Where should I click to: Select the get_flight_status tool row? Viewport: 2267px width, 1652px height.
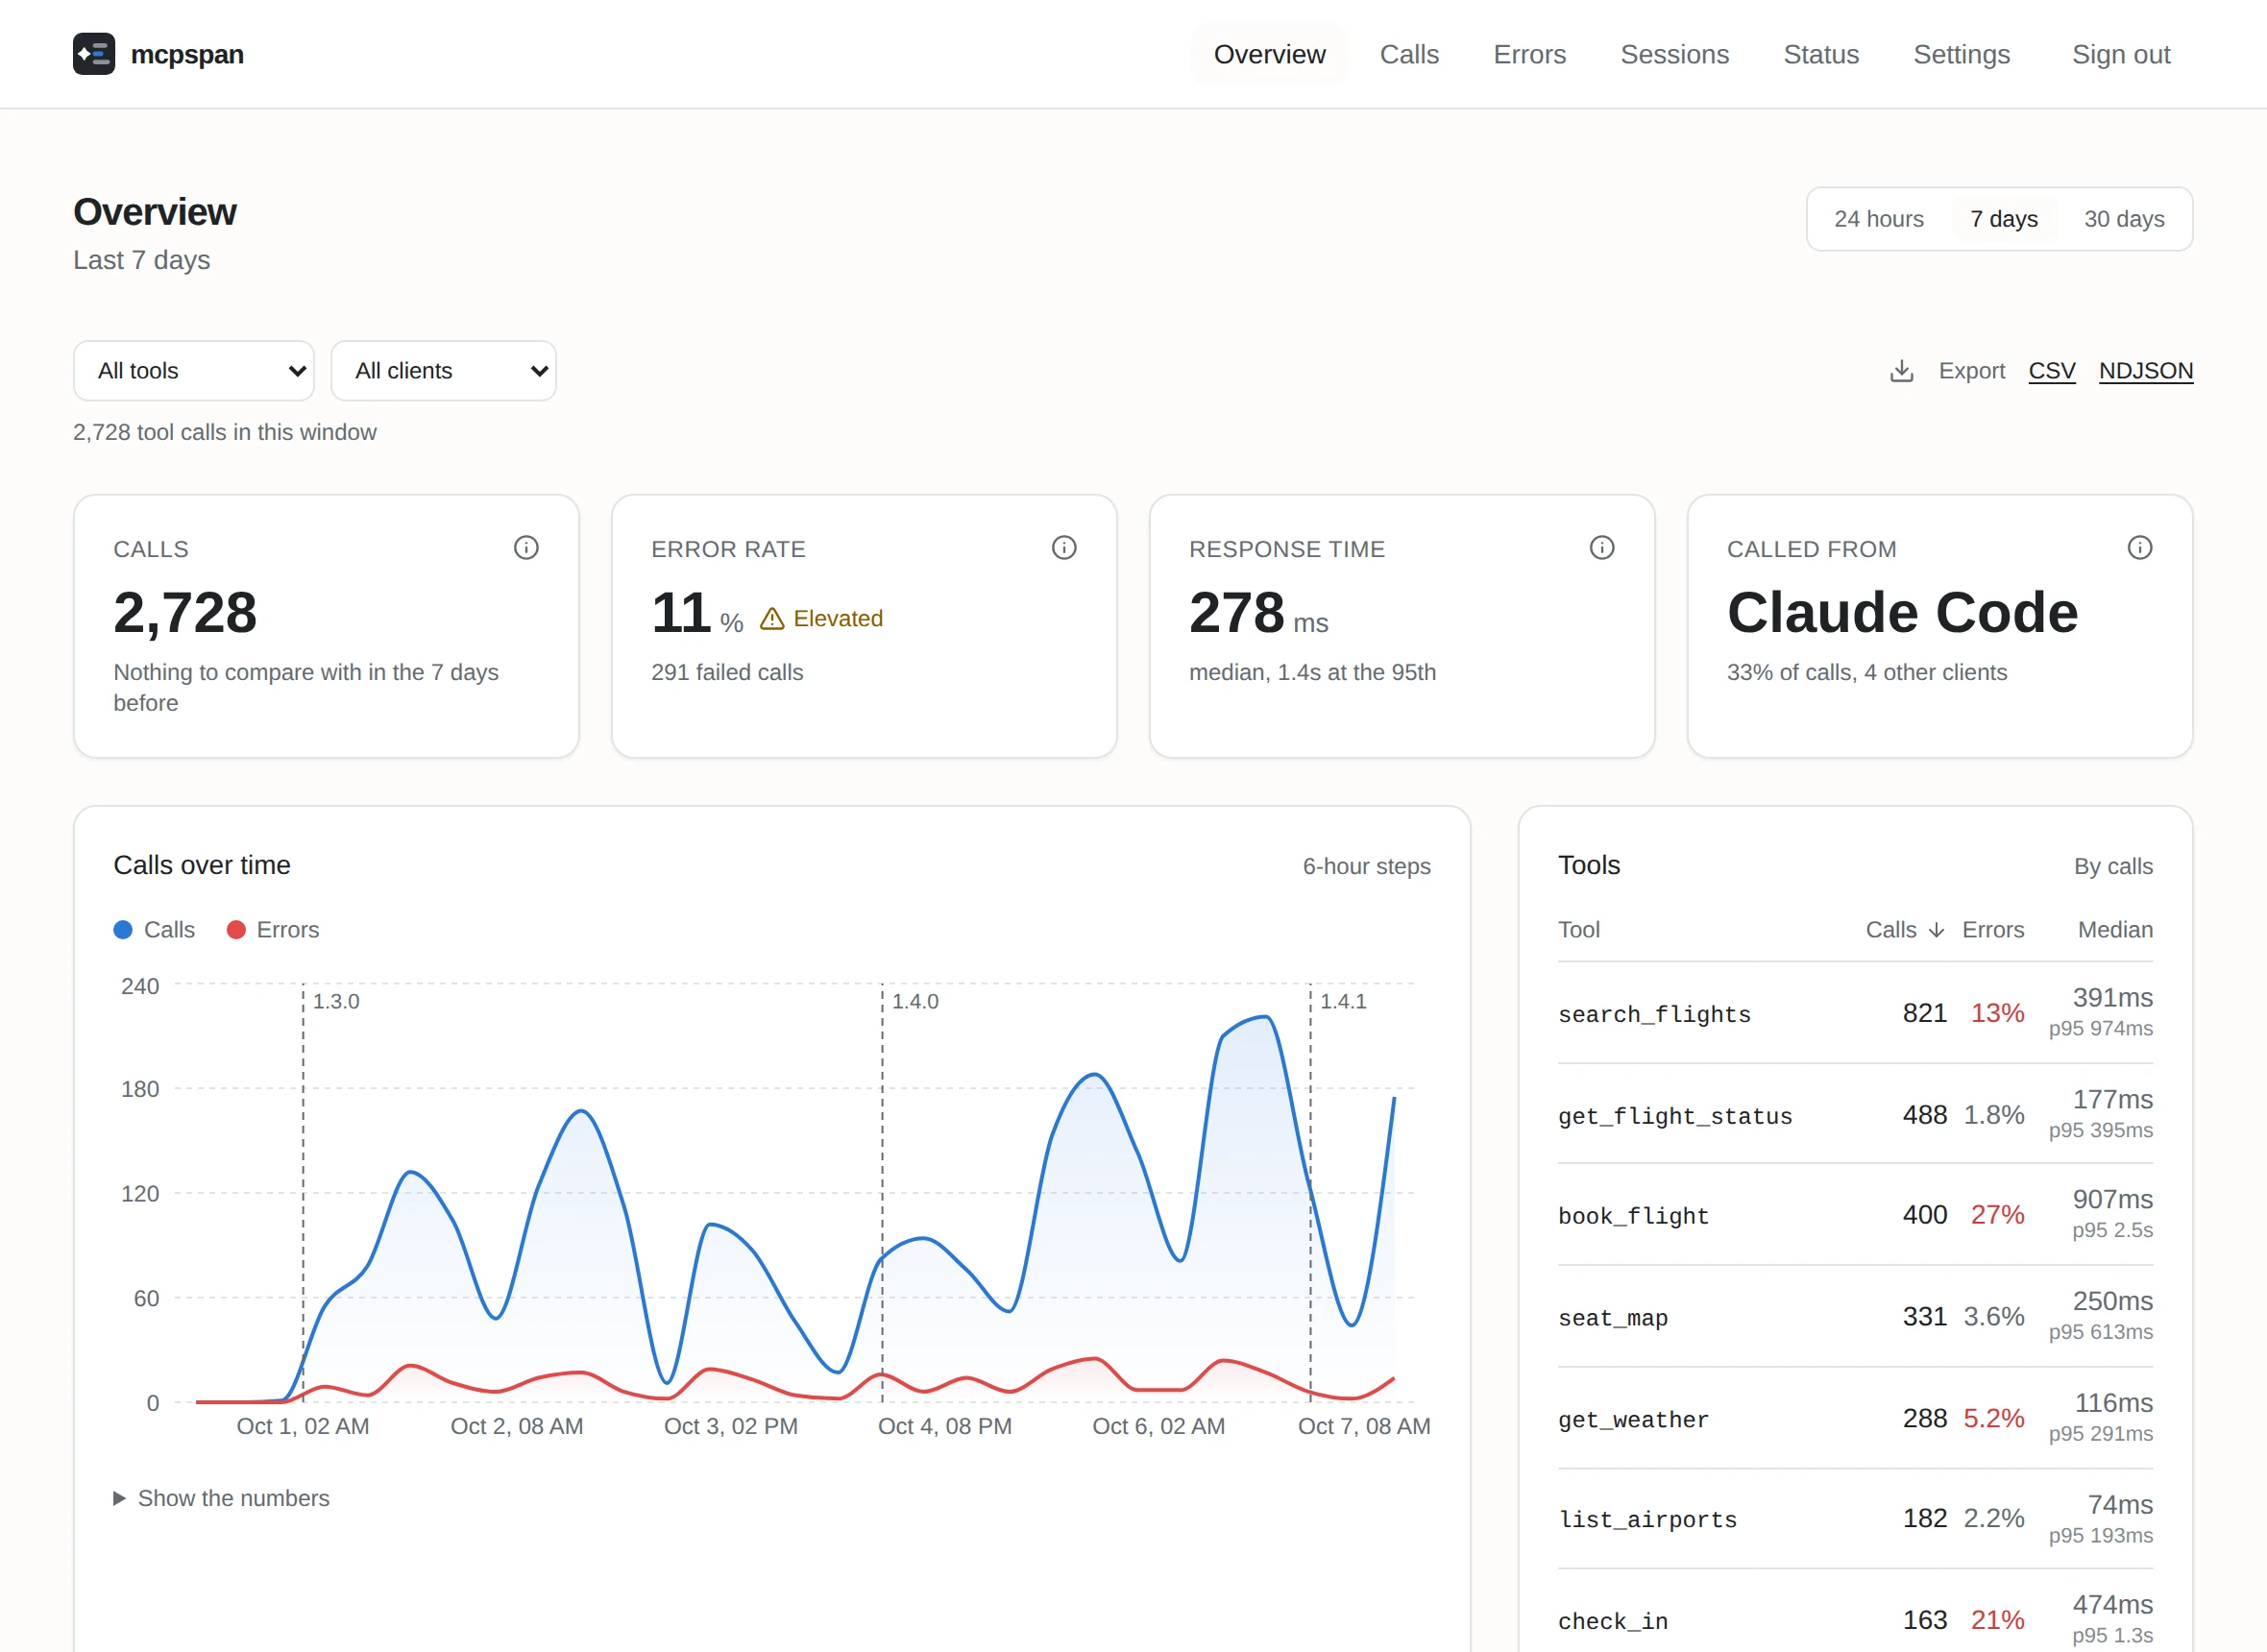point(1855,1114)
